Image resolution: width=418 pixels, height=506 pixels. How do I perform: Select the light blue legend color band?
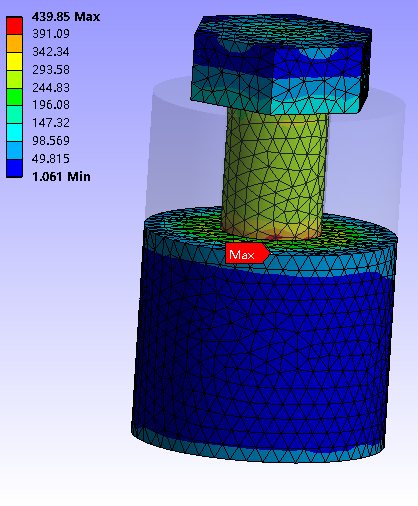tap(14, 150)
